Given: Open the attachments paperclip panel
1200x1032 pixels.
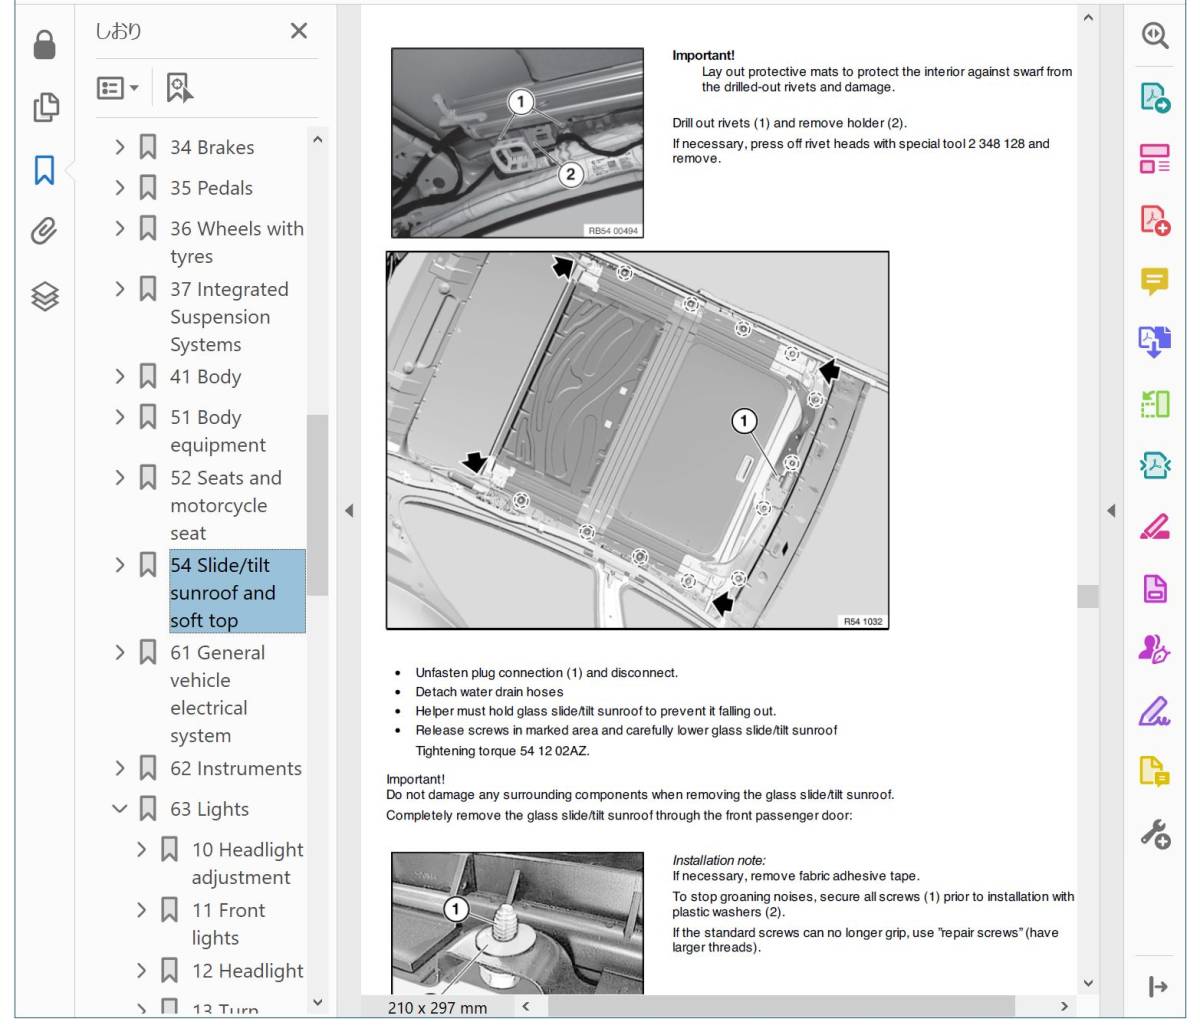Looking at the screenshot, I should point(44,232).
